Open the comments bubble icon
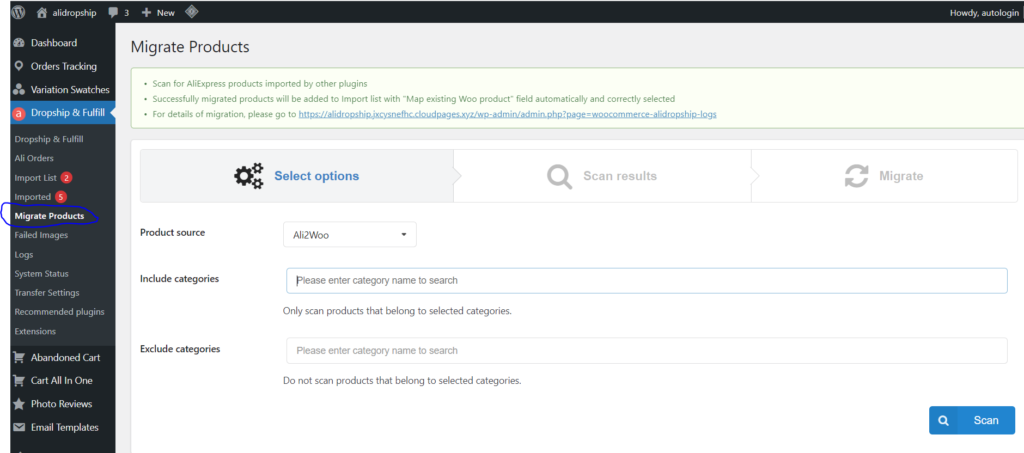The image size is (1024, 453). pos(114,12)
